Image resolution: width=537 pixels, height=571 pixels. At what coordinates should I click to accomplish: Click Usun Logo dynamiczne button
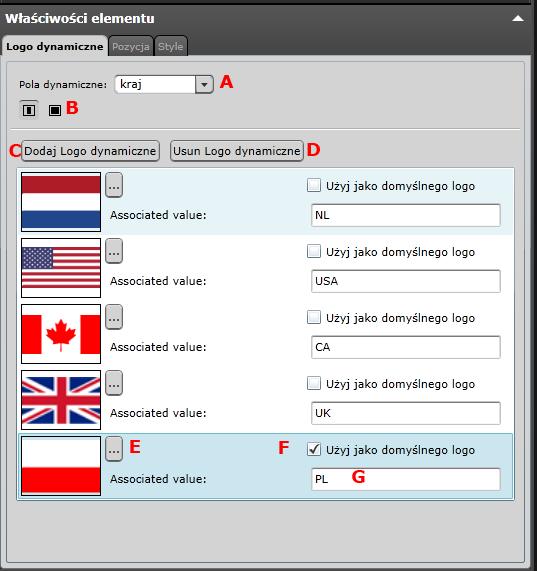click(x=237, y=151)
